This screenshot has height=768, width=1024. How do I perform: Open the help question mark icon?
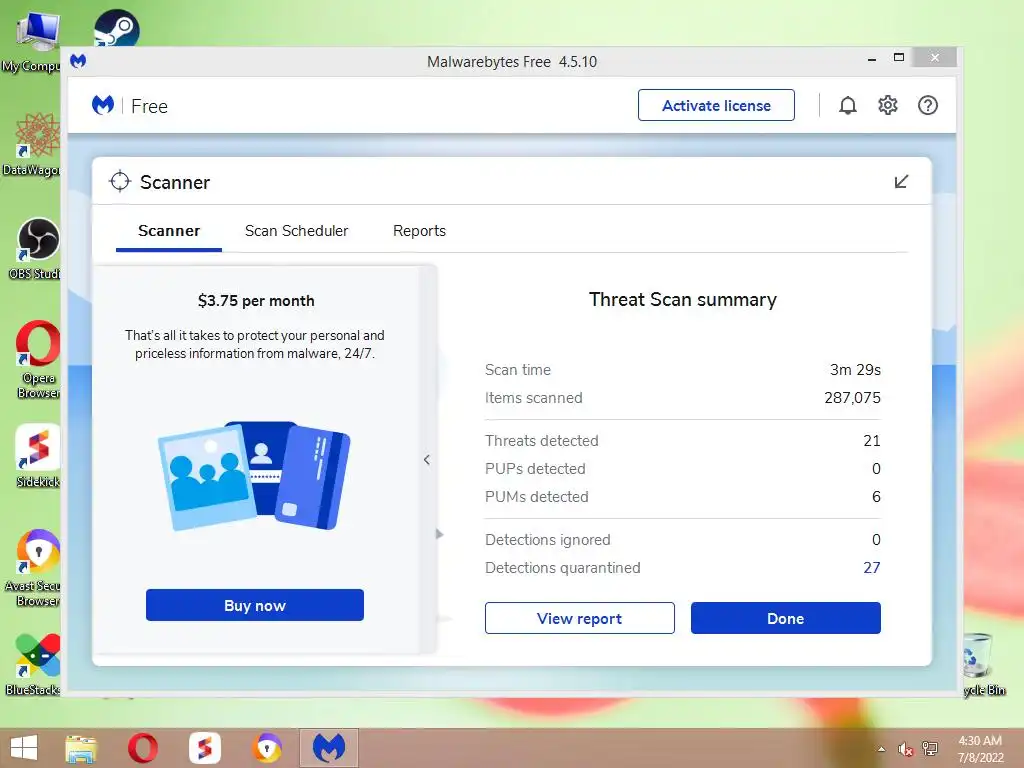click(927, 105)
